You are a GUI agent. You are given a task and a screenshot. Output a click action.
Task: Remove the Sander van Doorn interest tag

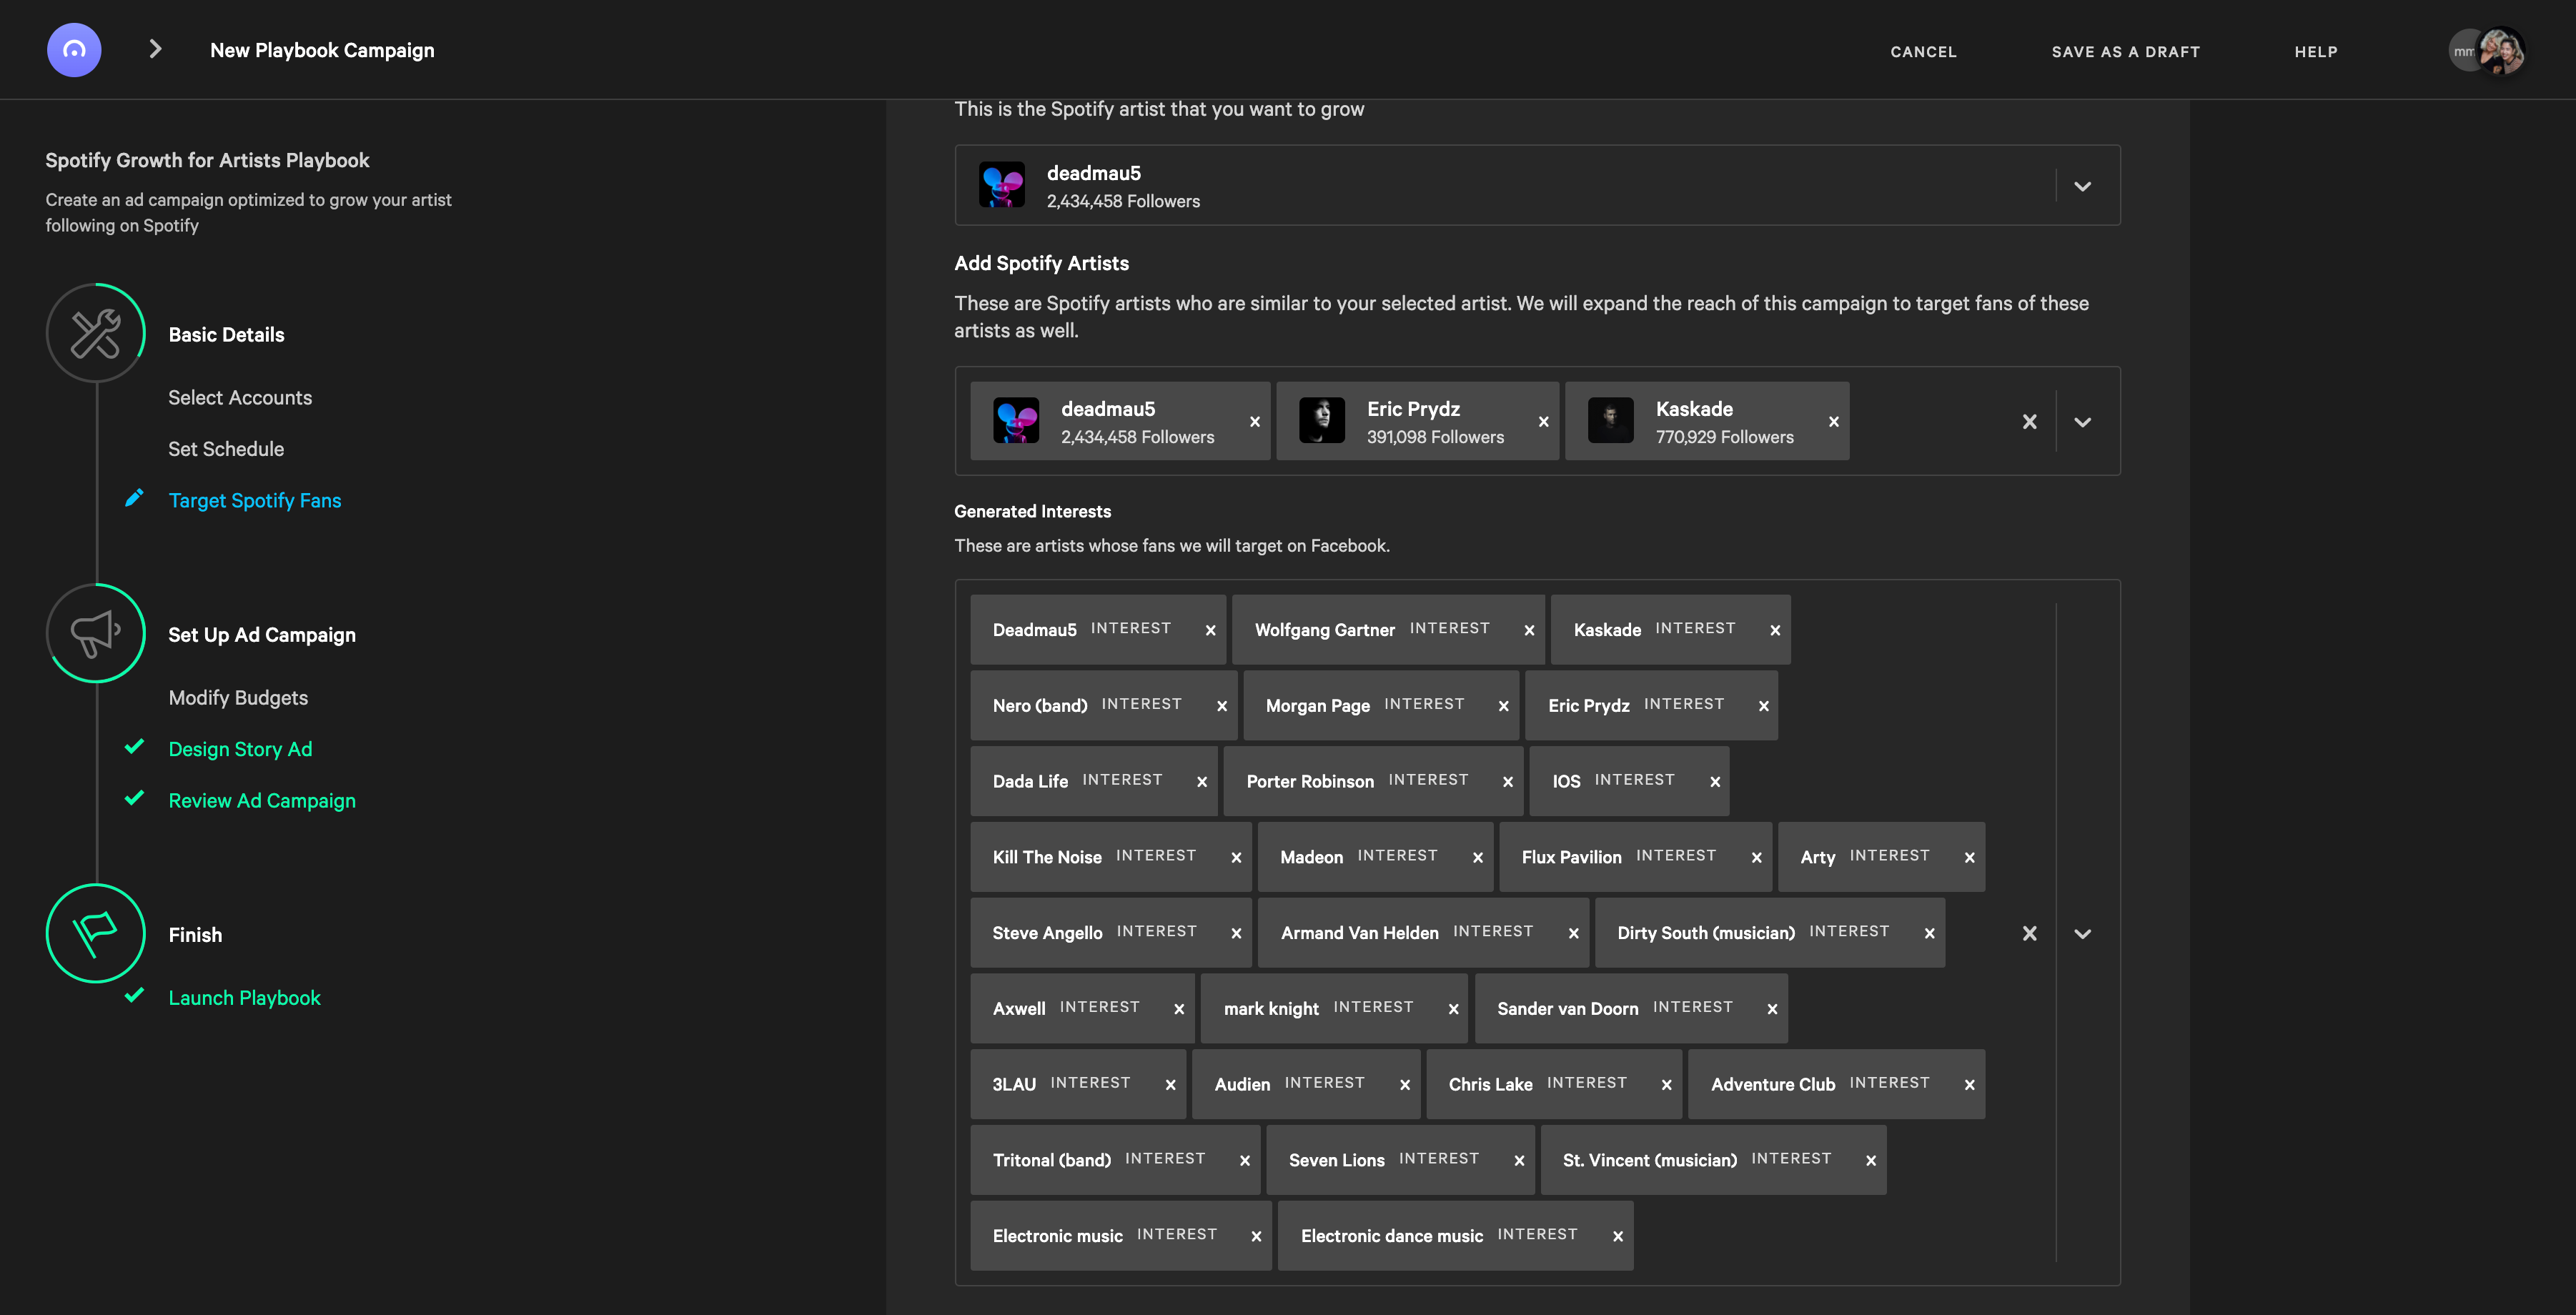tap(1772, 1009)
